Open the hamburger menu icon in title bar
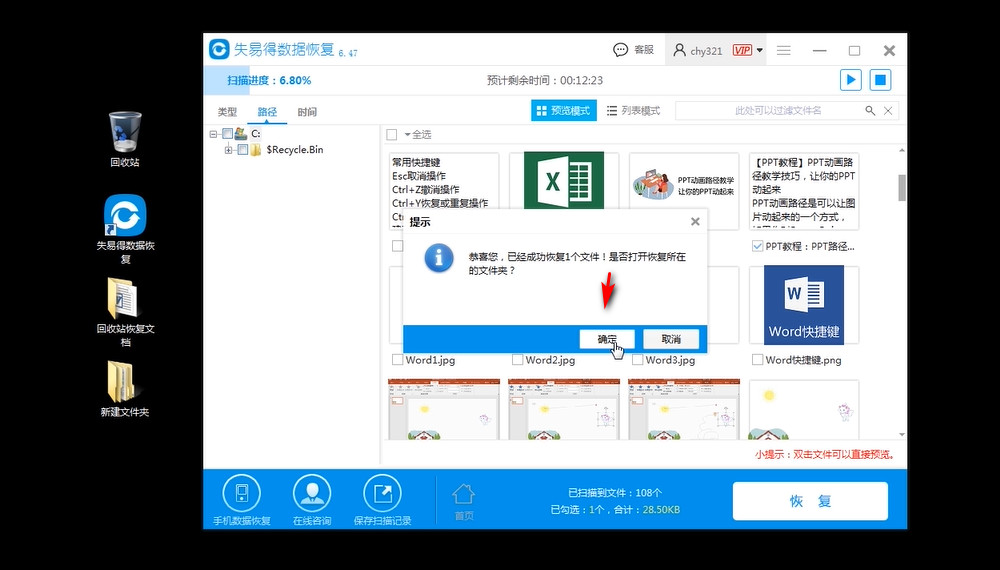The height and width of the screenshot is (570, 1000). (784, 50)
